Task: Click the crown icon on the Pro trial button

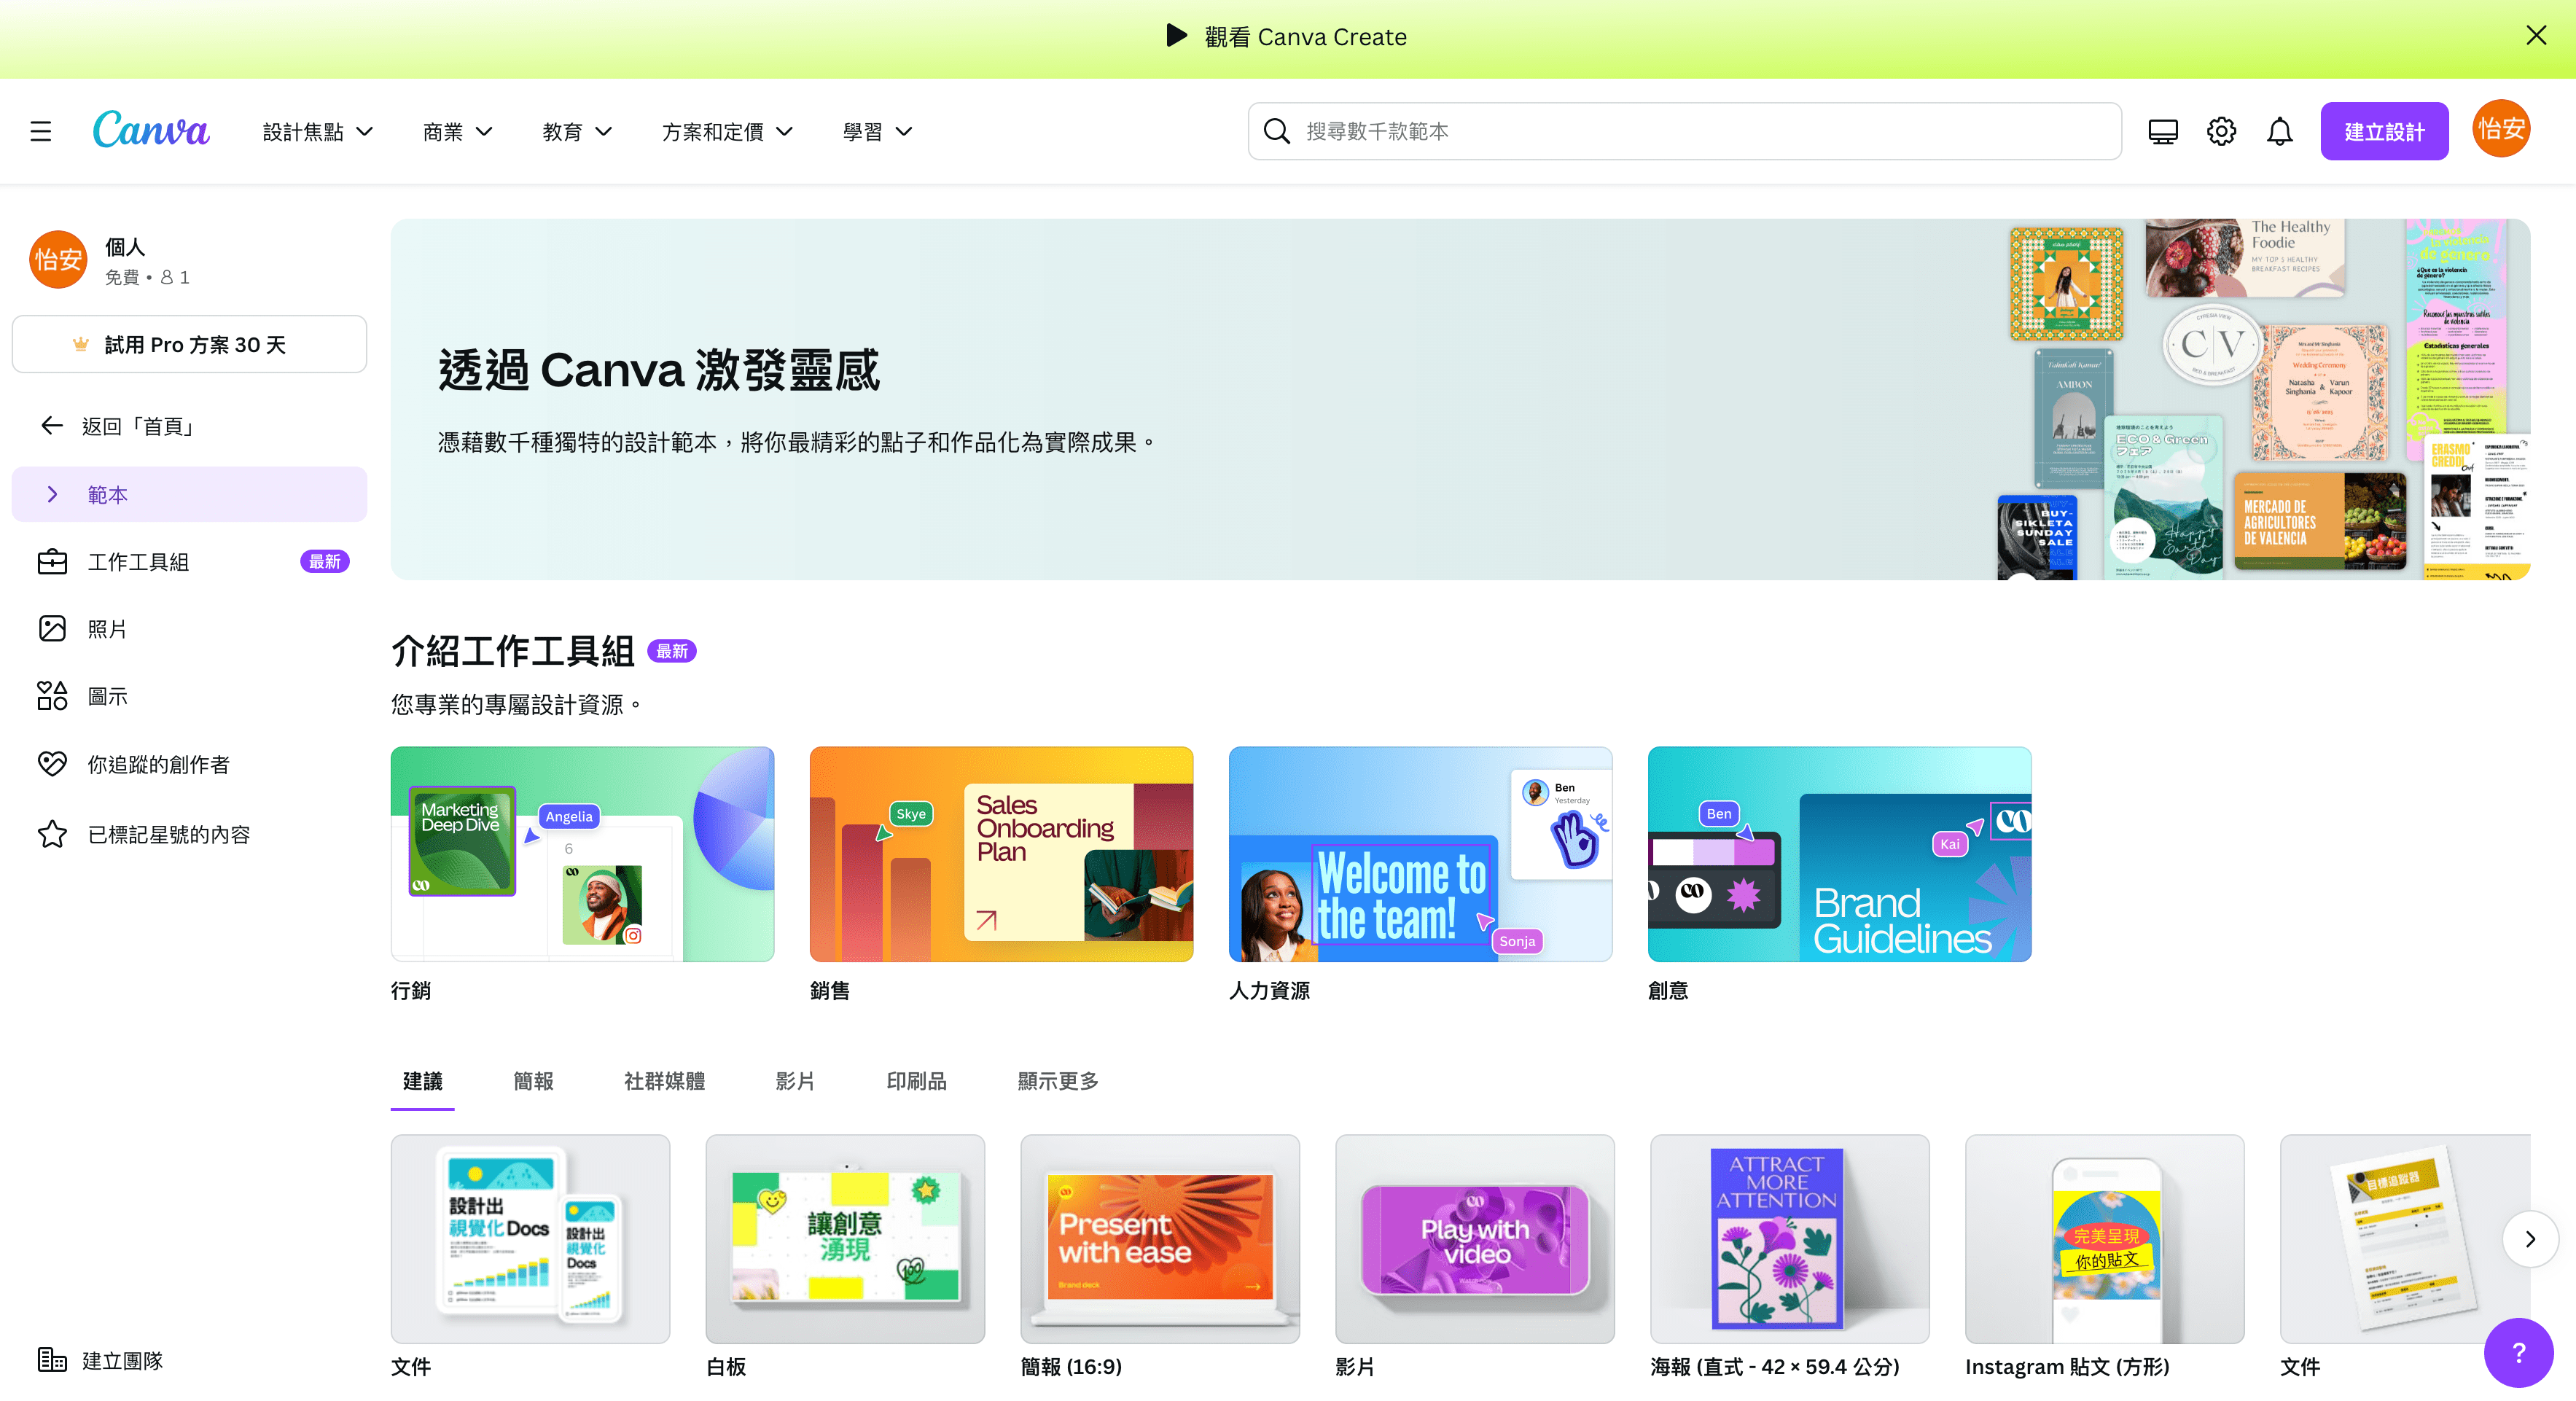Action: [81, 345]
